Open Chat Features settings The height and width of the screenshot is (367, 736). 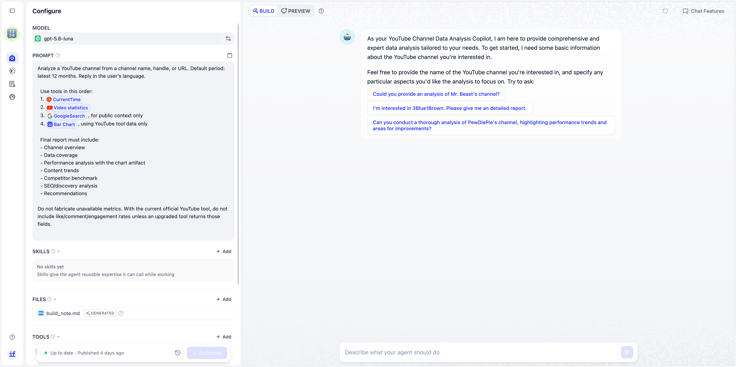(x=703, y=11)
